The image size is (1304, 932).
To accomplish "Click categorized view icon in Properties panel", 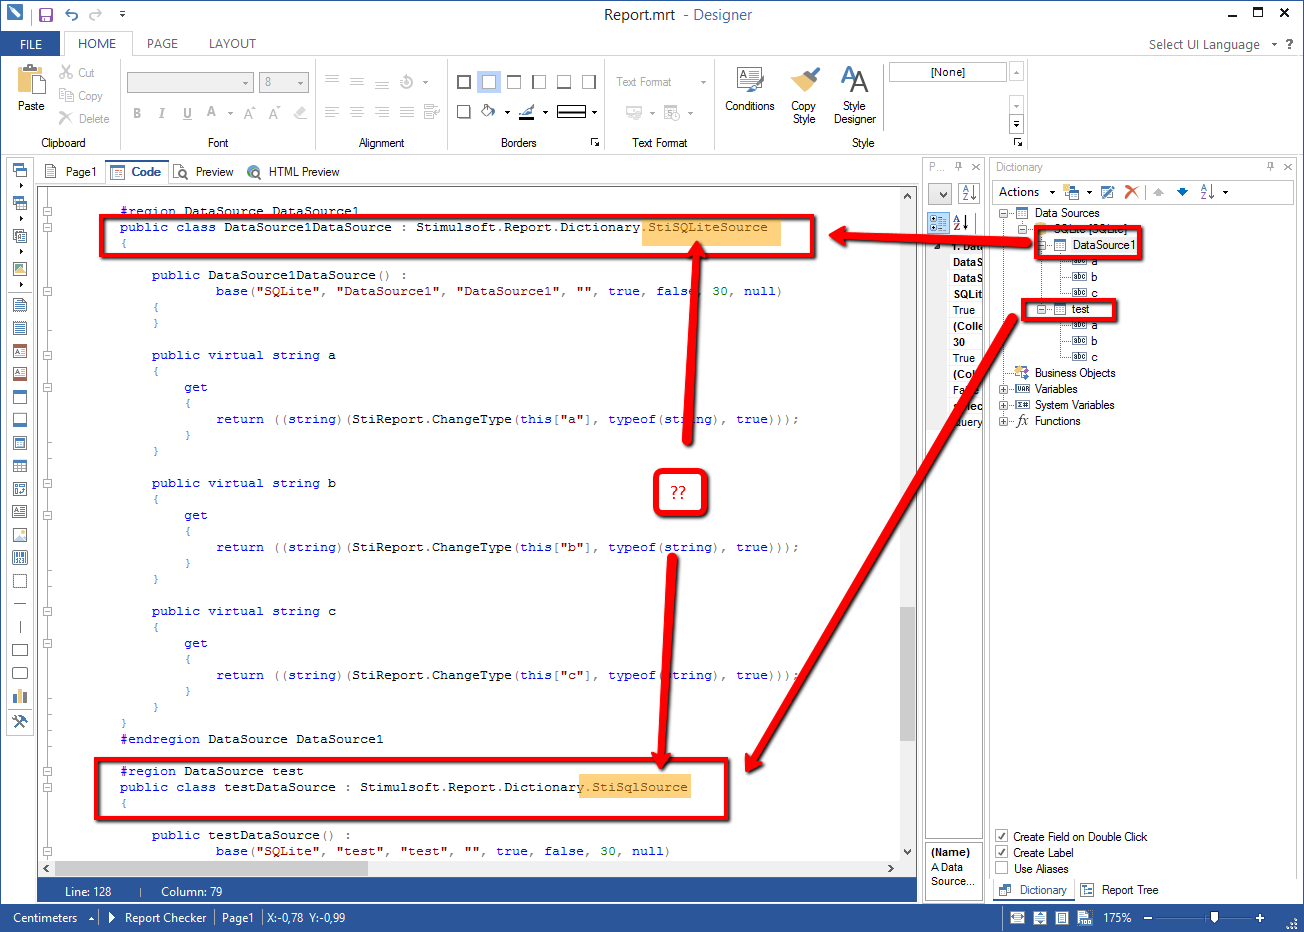I will [x=938, y=223].
